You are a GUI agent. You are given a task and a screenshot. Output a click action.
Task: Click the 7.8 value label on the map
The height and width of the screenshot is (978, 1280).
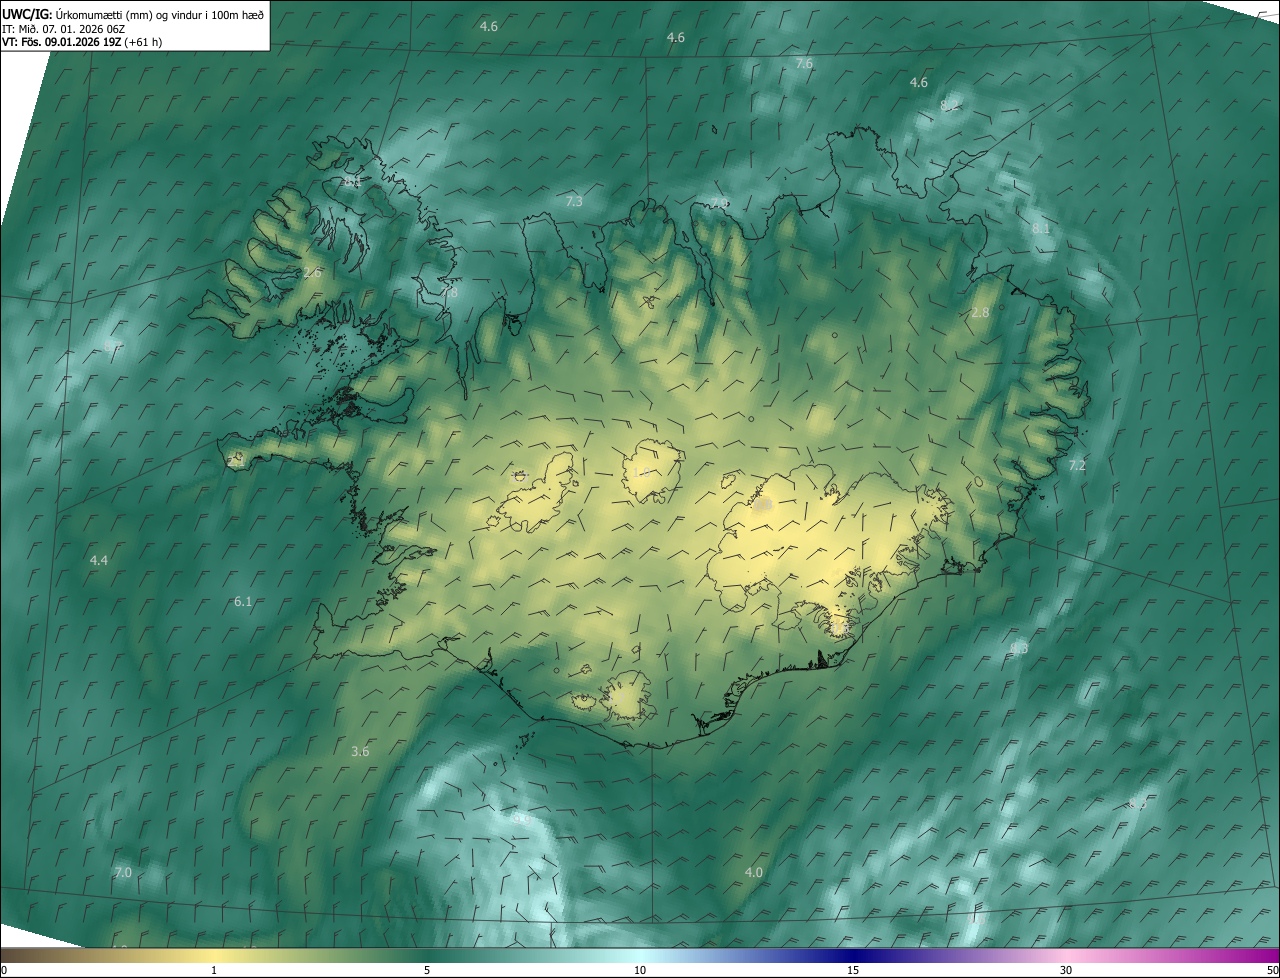[x=449, y=293]
